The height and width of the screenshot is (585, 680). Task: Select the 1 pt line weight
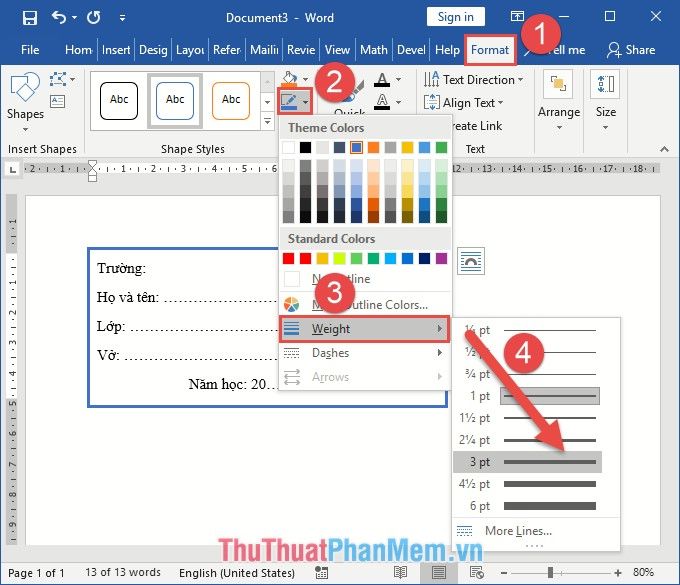(528, 396)
